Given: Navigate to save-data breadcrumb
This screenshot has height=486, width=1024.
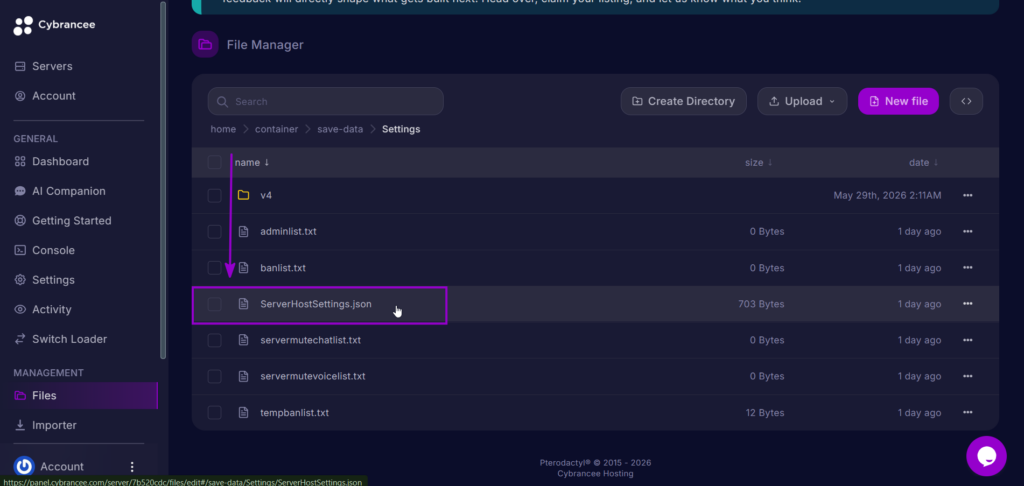Looking at the screenshot, I should click(340, 129).
